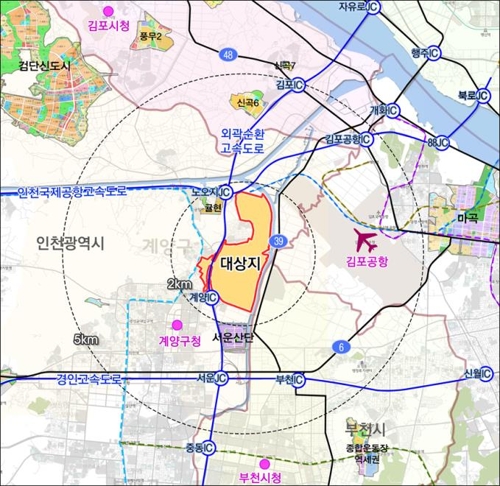Click the 계양구청 pink dot marker
Image resolution: width=500 pixels, height=486 pixels.
177,325
